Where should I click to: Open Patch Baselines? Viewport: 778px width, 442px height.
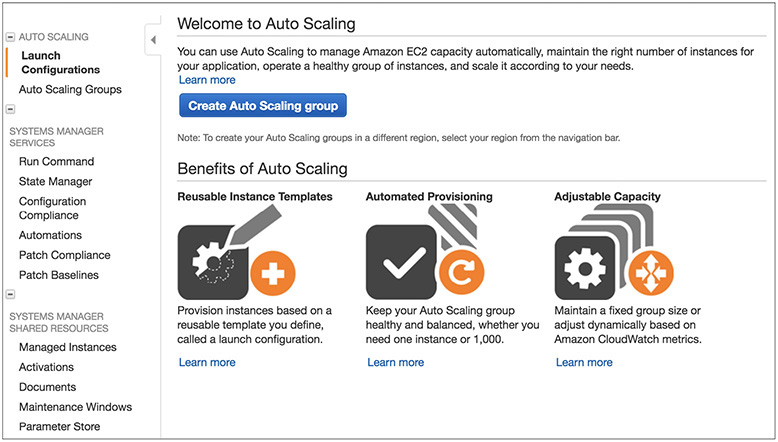click(x=59, y=275)
